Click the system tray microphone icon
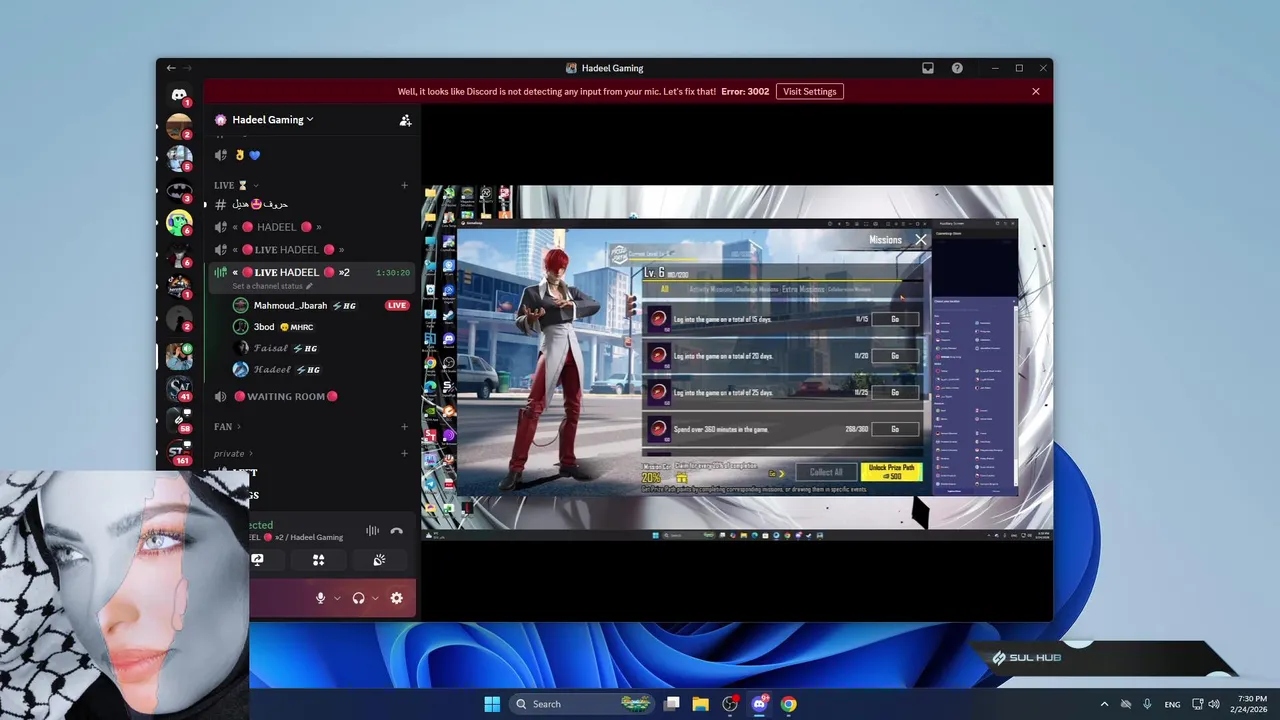The width and height of the screenshot is (1280, 720). pos(1147,704)
